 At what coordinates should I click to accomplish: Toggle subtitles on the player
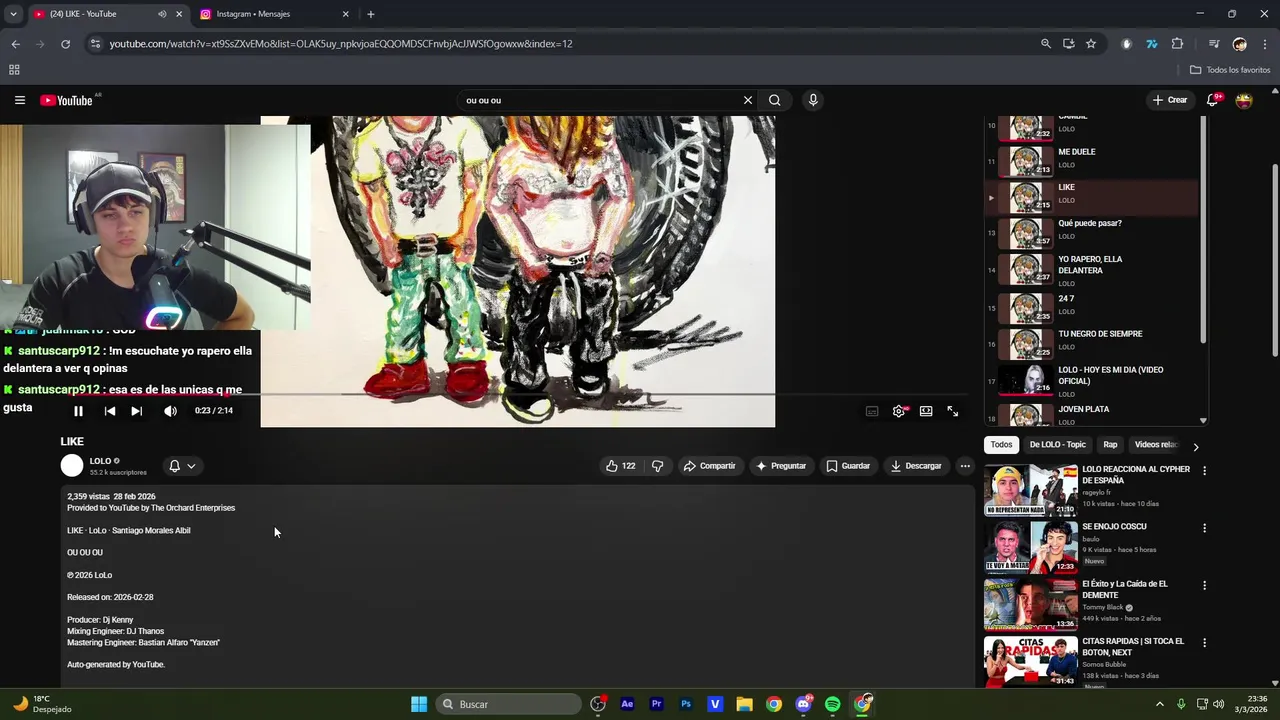pos(872,411)
